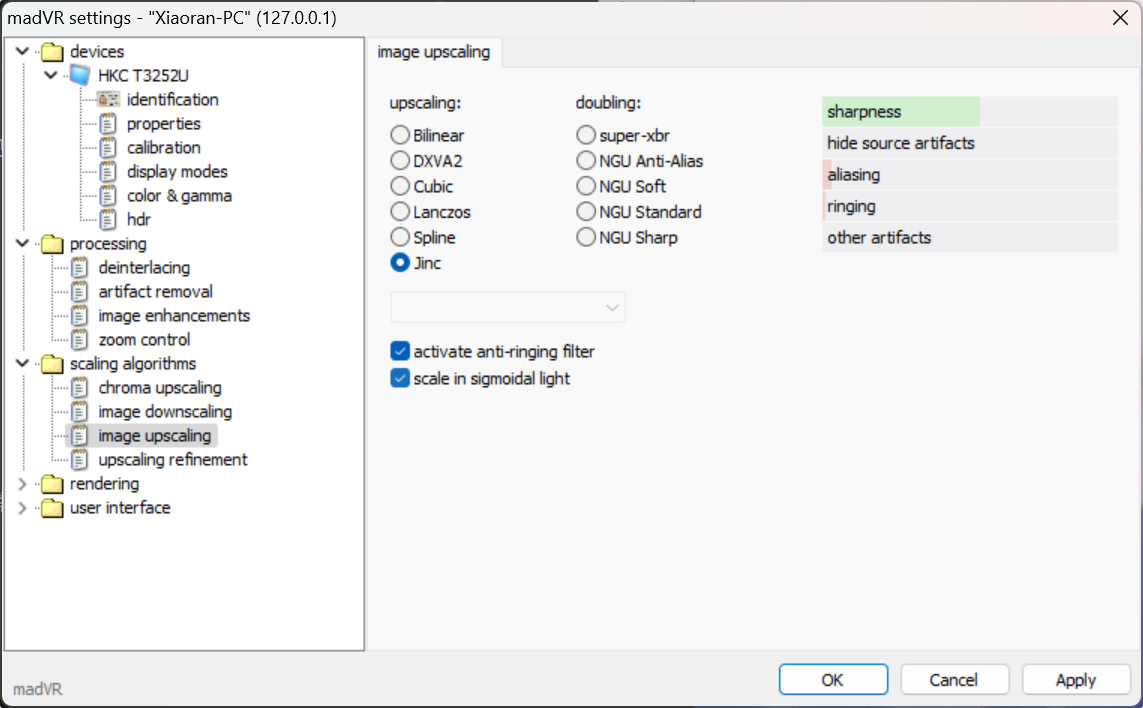Expand the user interface tree node
The height and width of the screenshot is (708, 1143).
pyautogui.click(x=23, y=508)
